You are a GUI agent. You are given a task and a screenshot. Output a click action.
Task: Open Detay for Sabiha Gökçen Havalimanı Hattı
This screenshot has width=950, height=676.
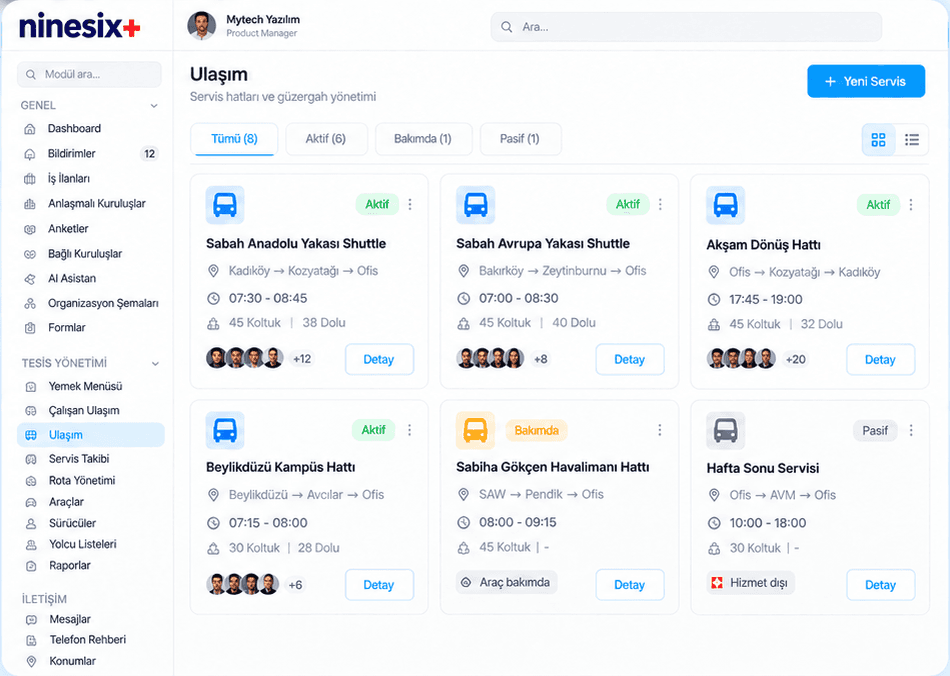pos(630,585)
